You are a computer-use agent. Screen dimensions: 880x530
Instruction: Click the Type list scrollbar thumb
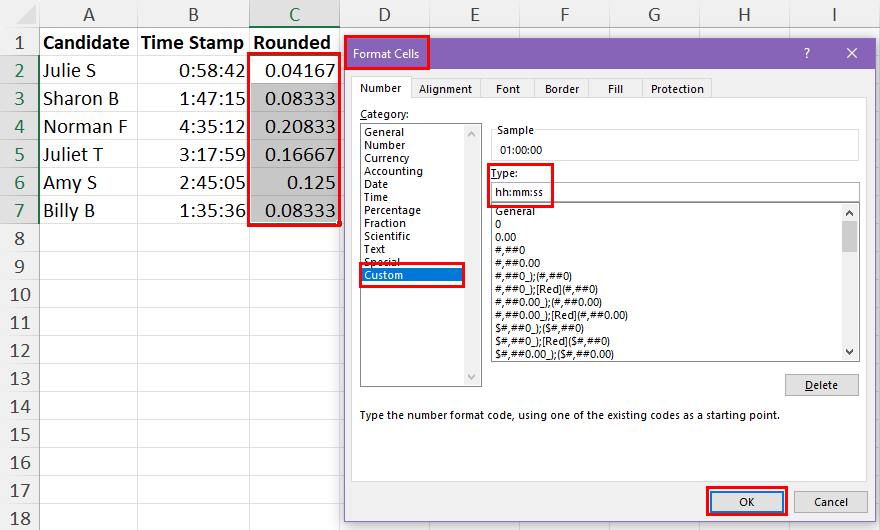click(x=849, y=236)
